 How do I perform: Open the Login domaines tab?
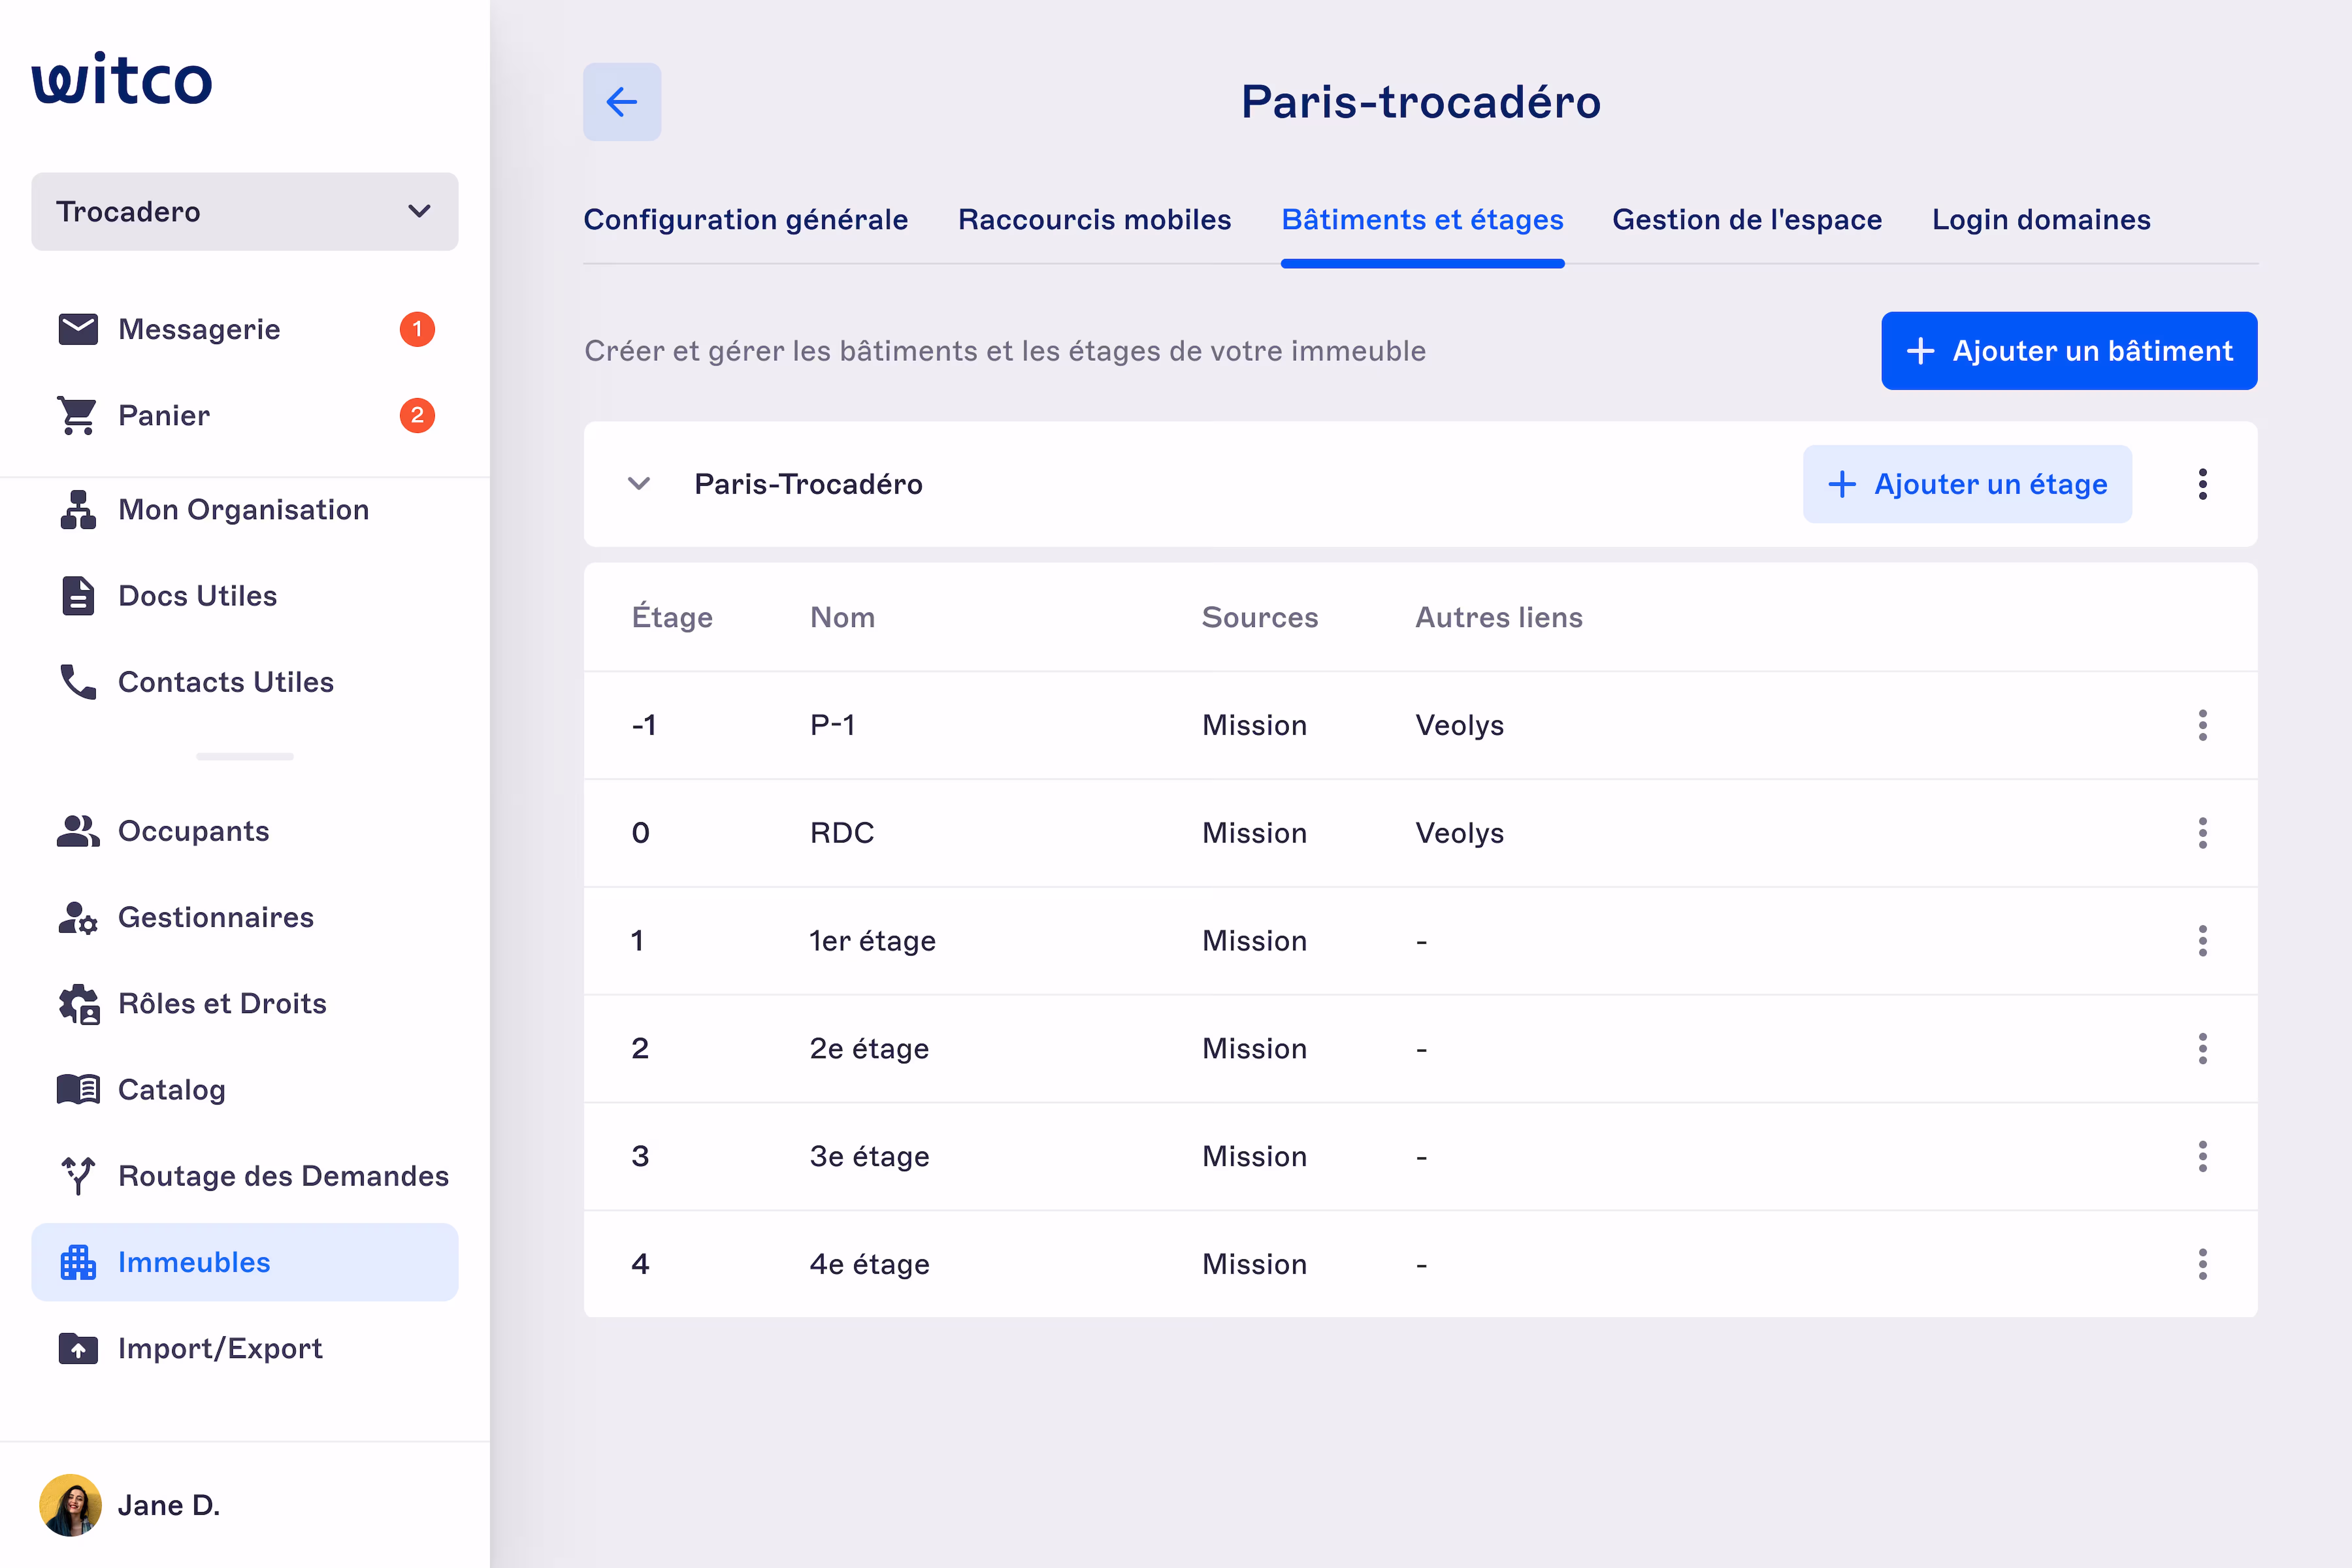[2041, 220]
